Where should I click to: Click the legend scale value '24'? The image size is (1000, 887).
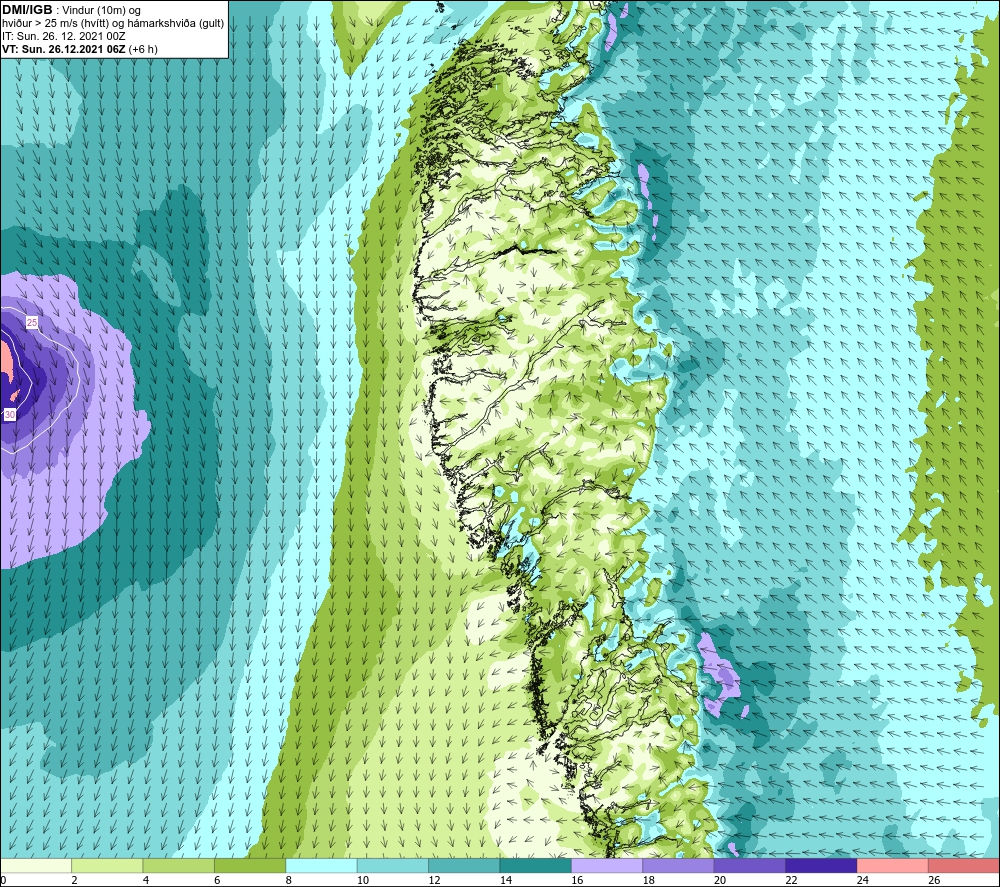863,881
